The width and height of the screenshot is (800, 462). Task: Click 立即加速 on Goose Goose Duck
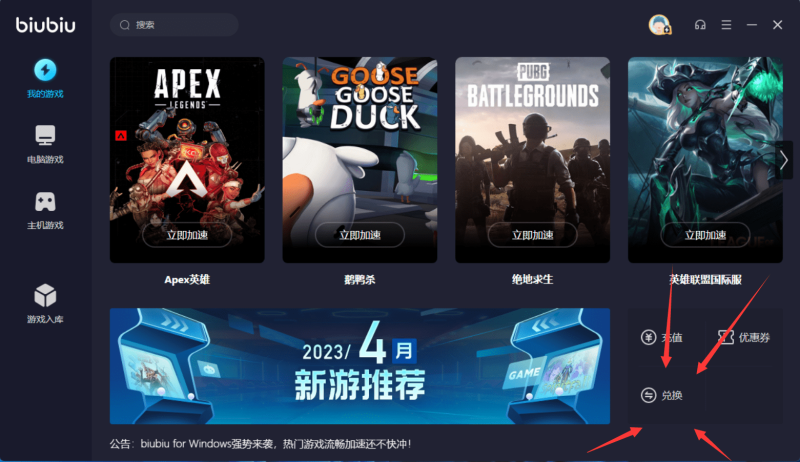point(360,235)
